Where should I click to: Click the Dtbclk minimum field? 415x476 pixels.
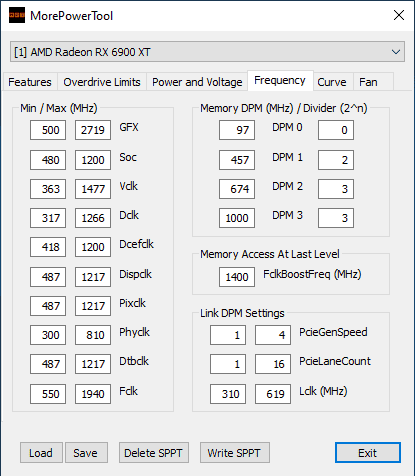coord(48,364)
